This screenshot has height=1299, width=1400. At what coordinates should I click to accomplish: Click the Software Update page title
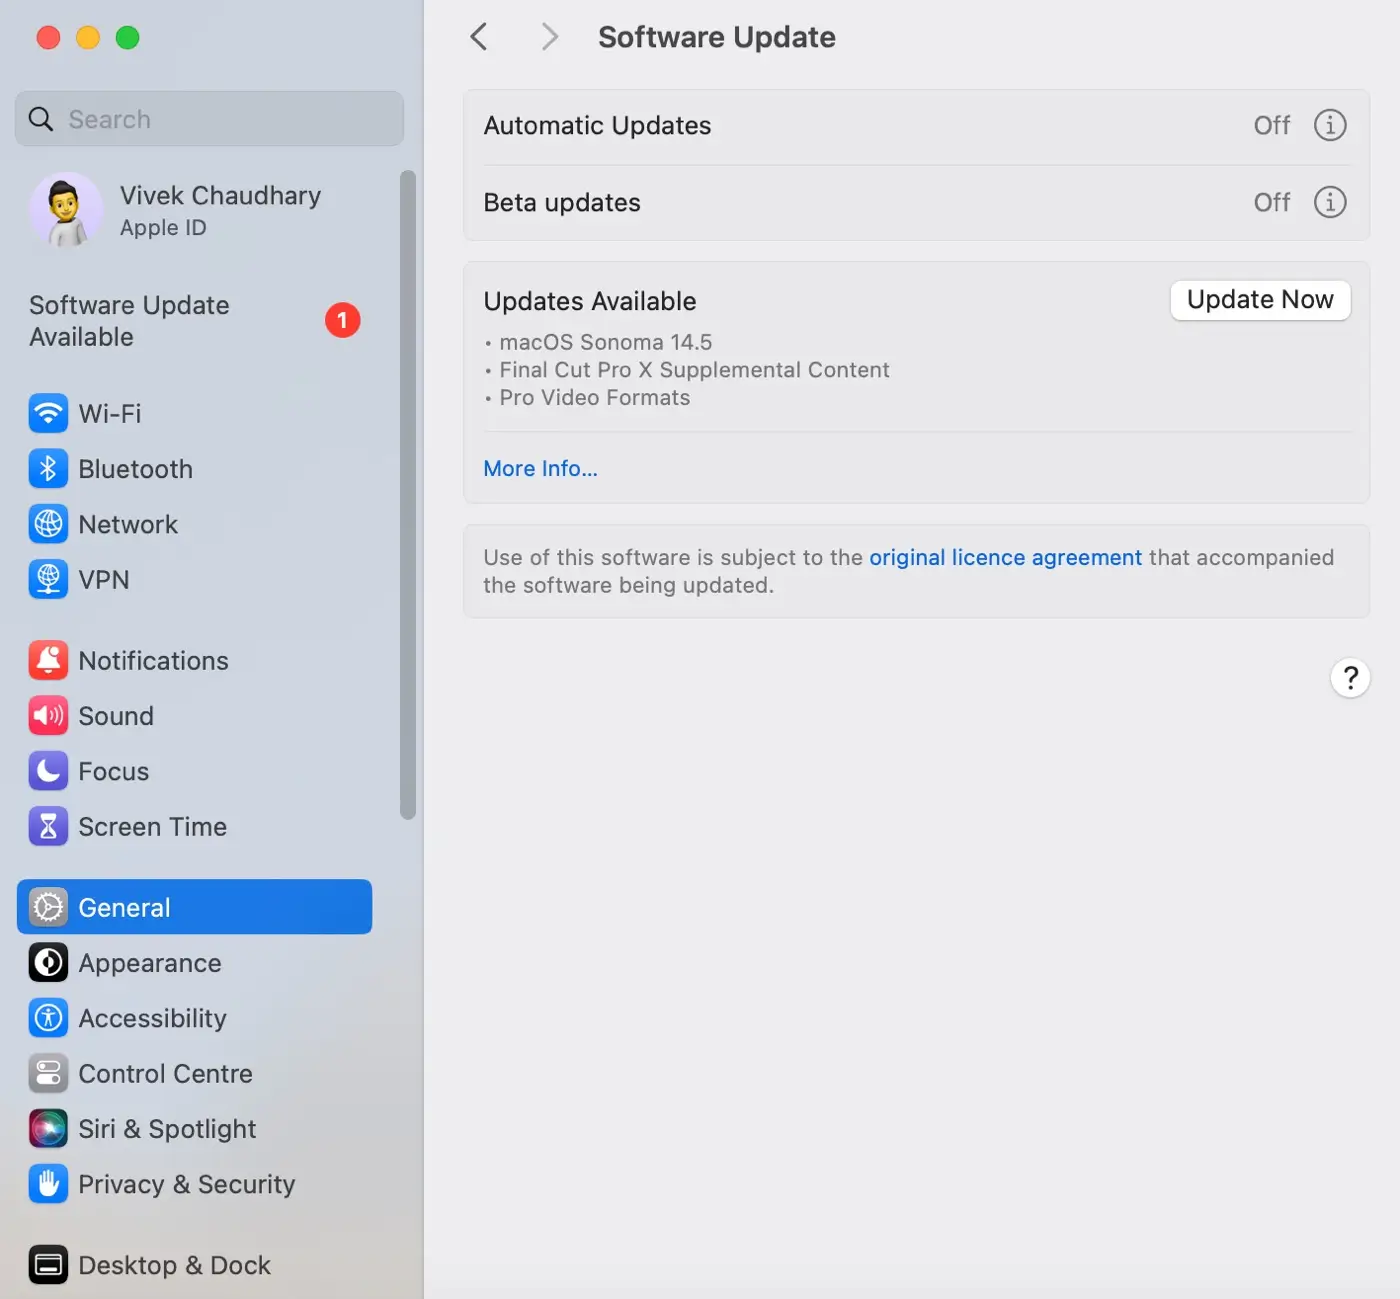(717, 37)
